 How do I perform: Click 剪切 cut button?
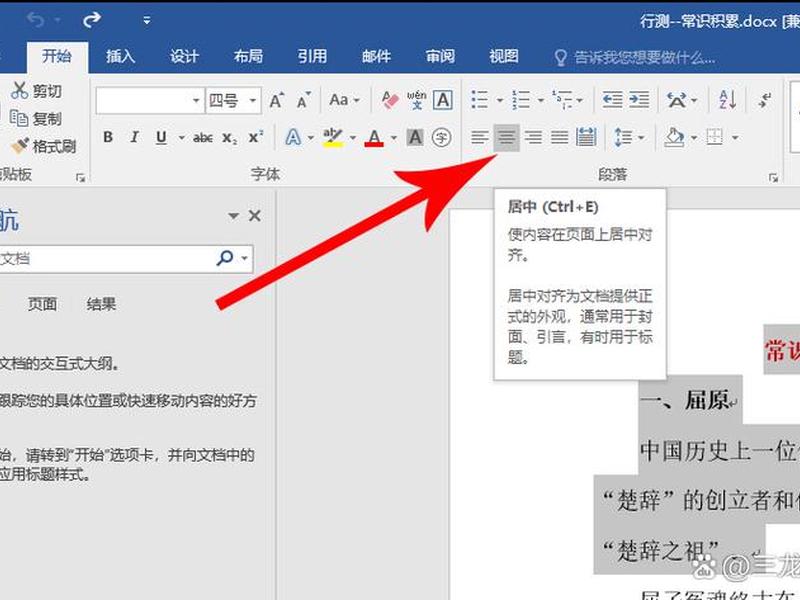pyautogui.click(x=37, y=91)
